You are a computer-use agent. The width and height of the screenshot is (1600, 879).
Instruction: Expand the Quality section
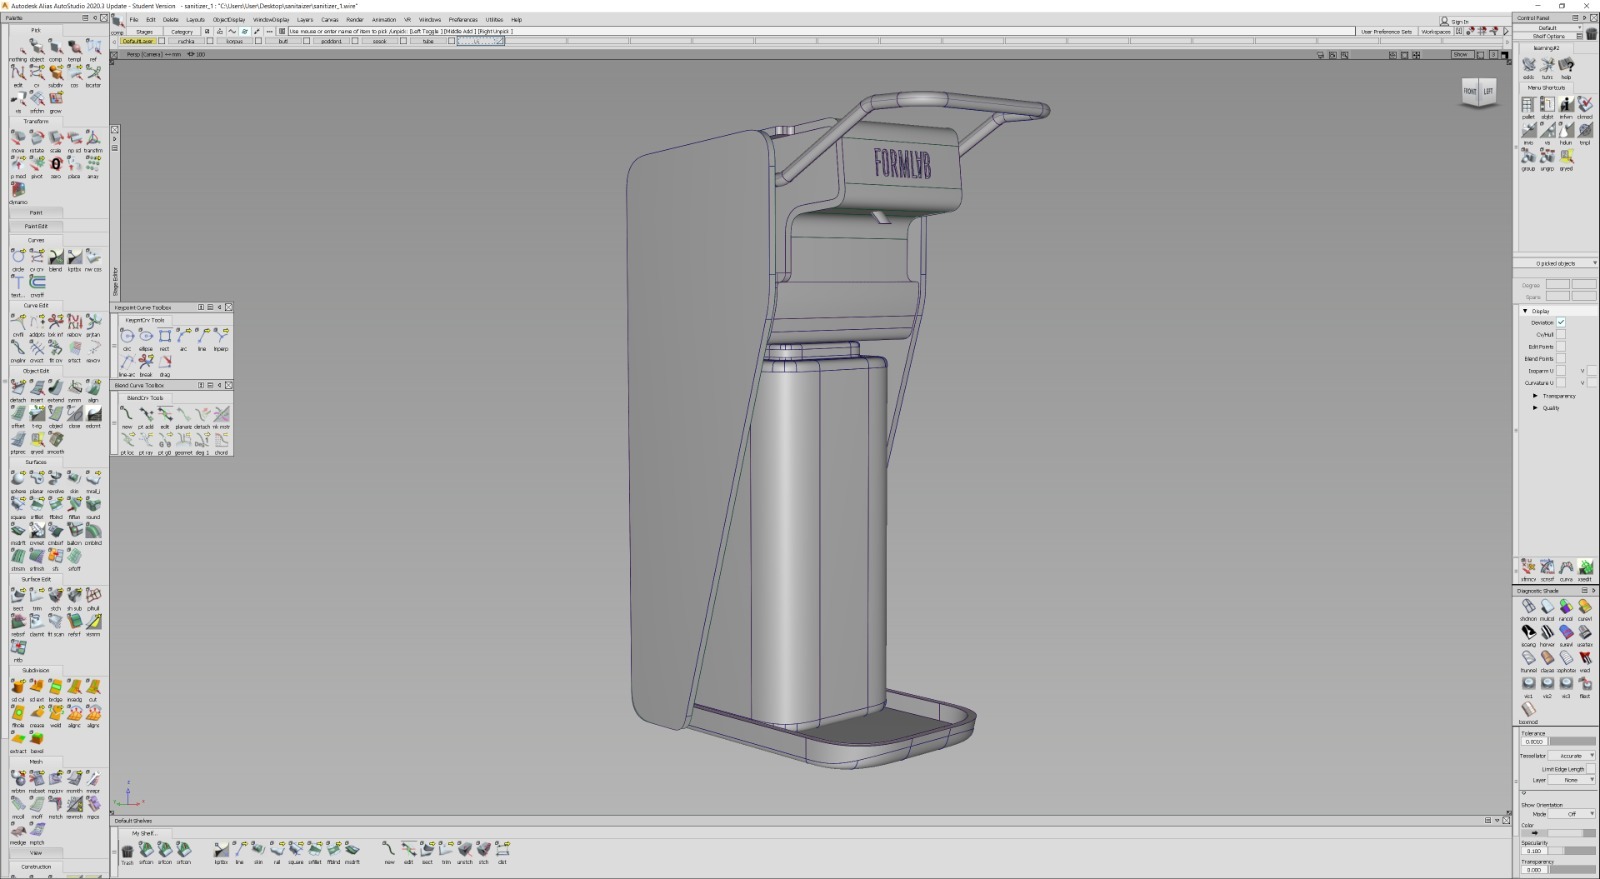pyautogui.click(x=1536, y=408)
